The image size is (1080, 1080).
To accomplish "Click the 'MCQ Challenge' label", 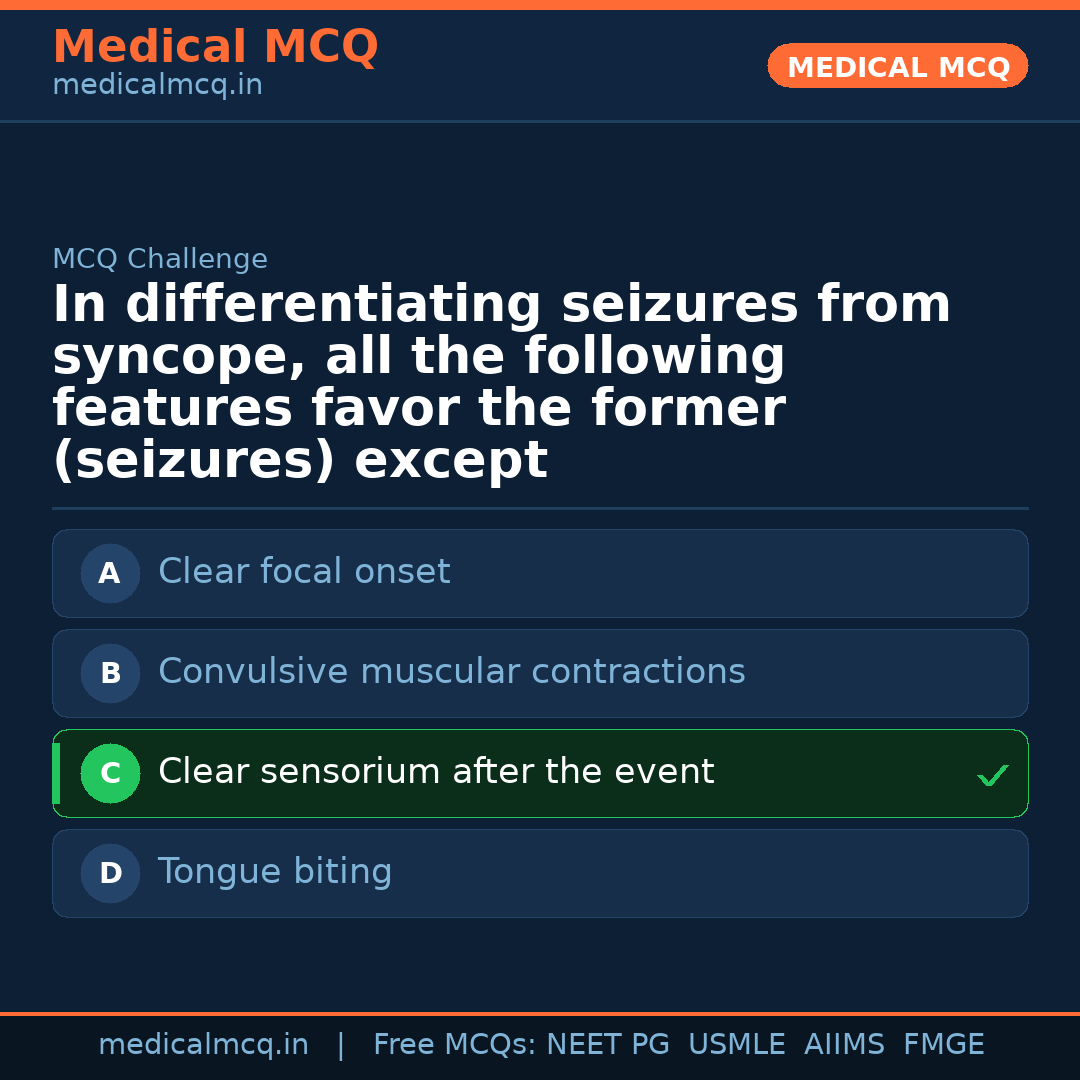I will coord(160,260).
